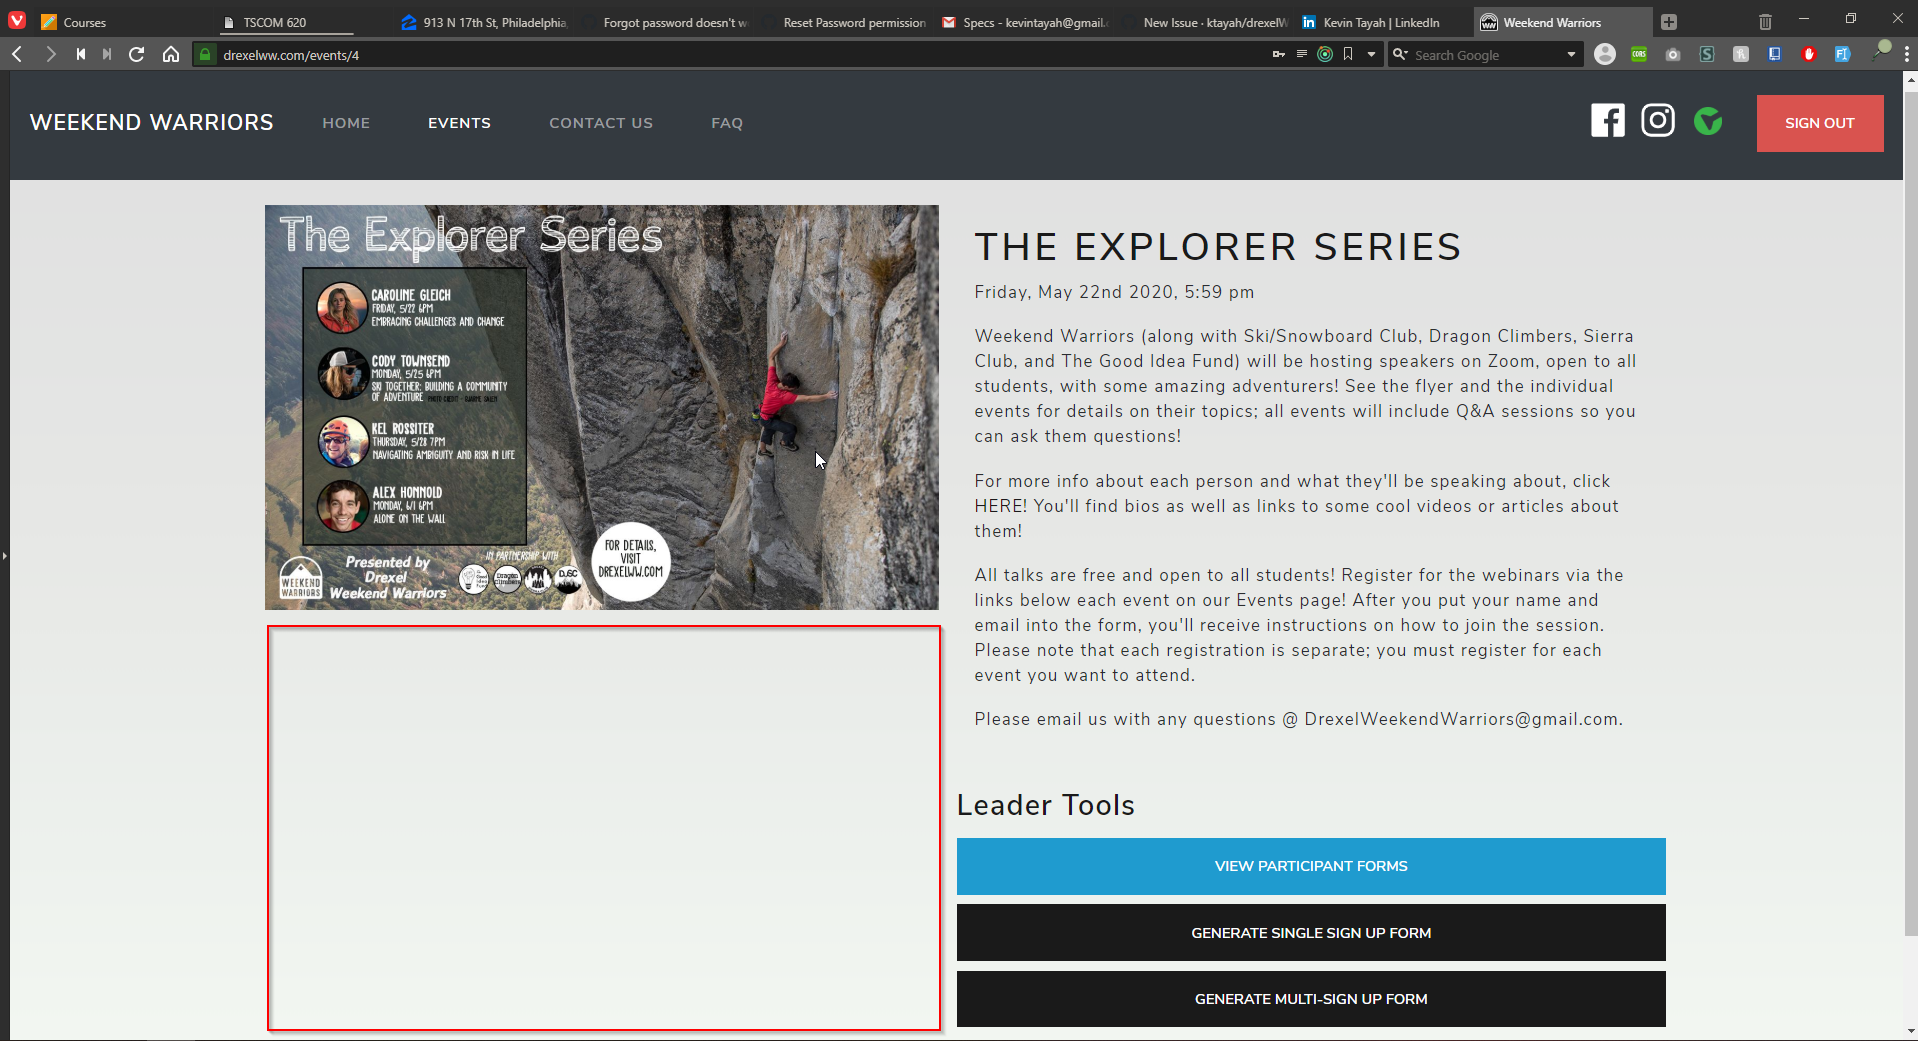Click VIEW PARTICIPANT FORMS button
Screen dimensions: 1918x1041
coord(1311,866)
